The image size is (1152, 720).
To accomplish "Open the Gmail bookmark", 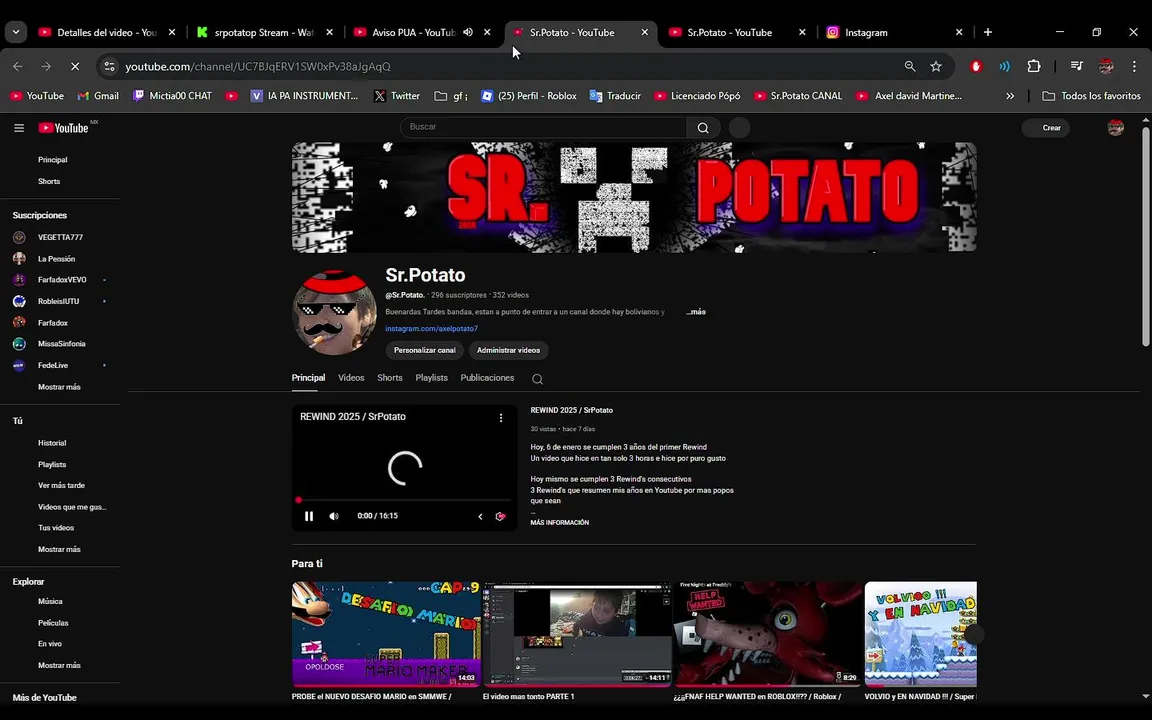I will tap(98, 96).
